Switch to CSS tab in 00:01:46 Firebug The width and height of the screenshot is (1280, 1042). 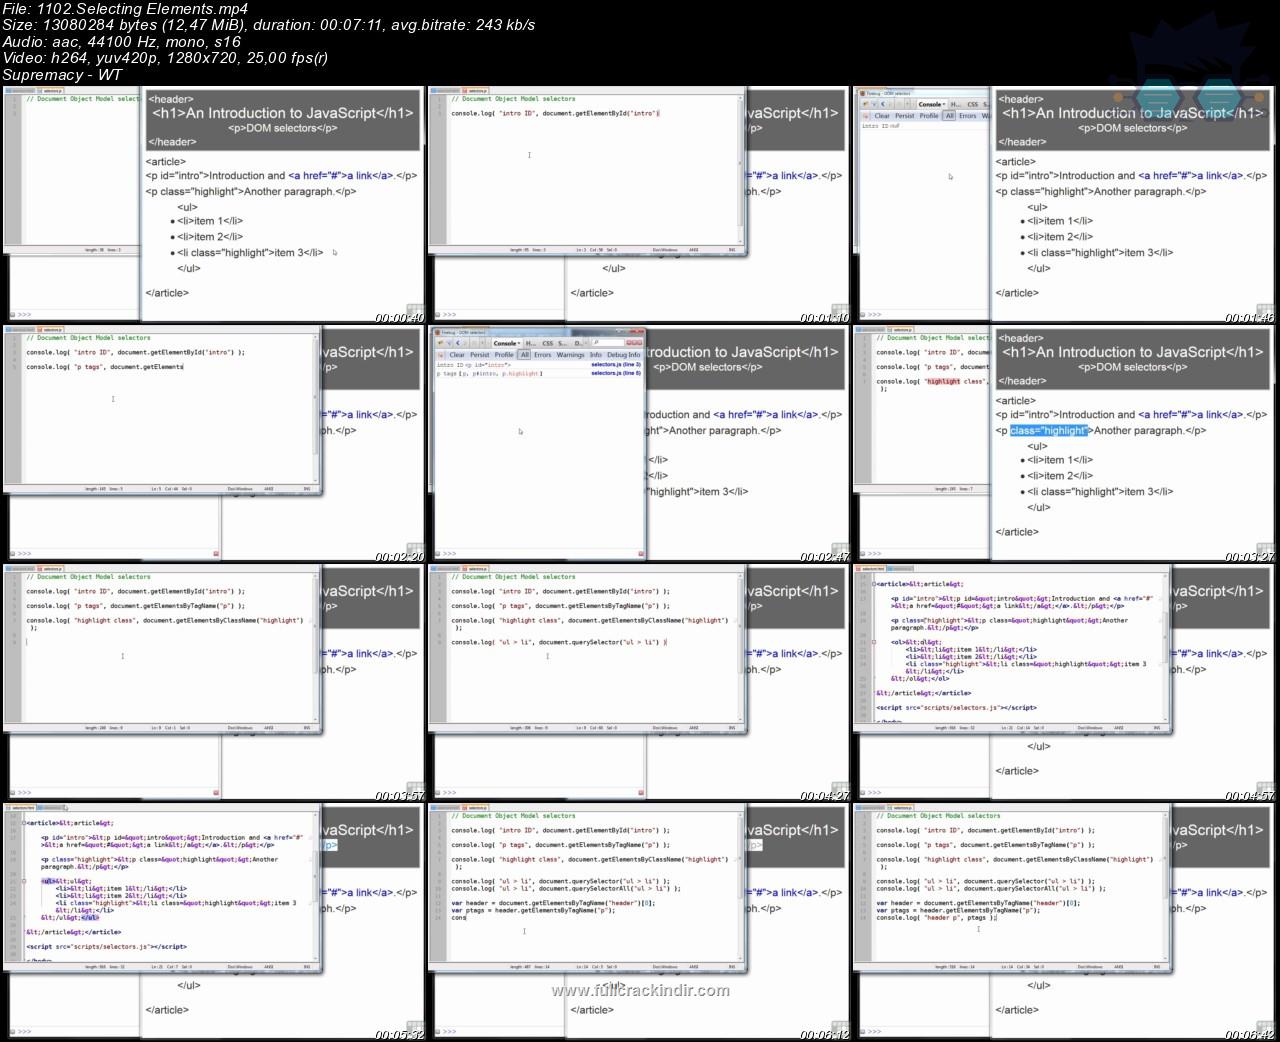coord(973,104)
